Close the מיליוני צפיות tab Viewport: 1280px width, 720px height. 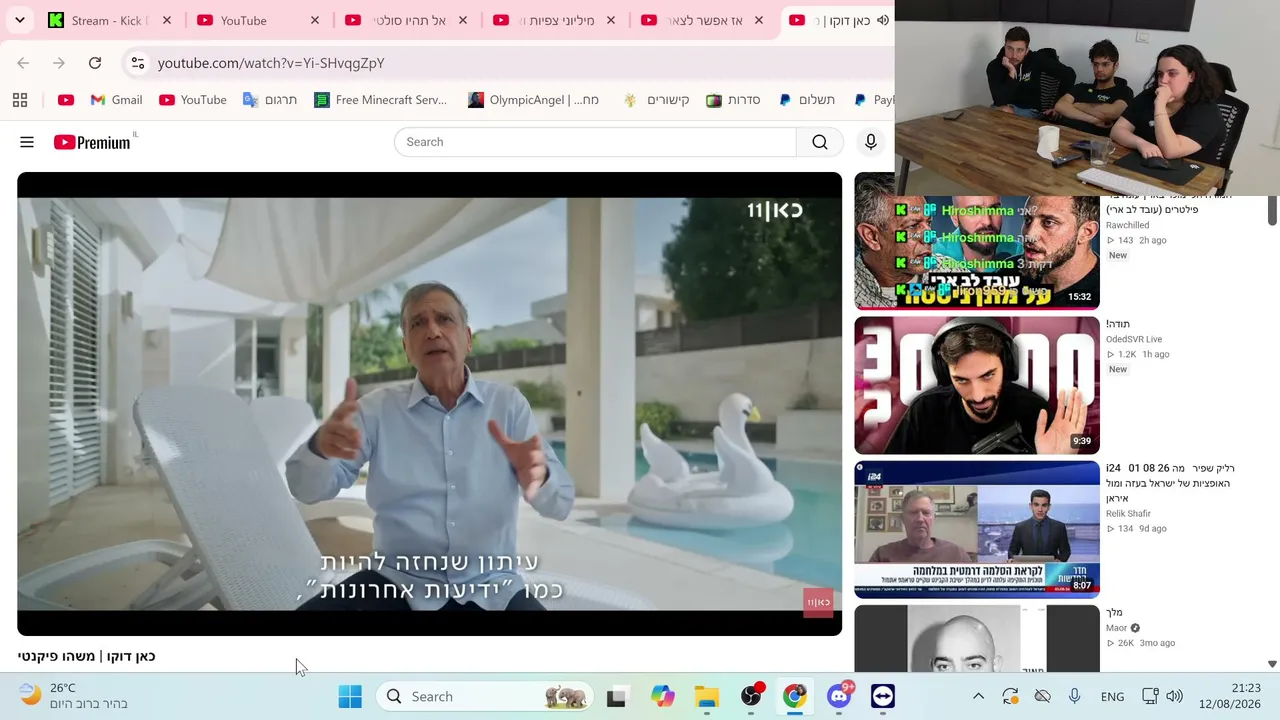[611, 20]
